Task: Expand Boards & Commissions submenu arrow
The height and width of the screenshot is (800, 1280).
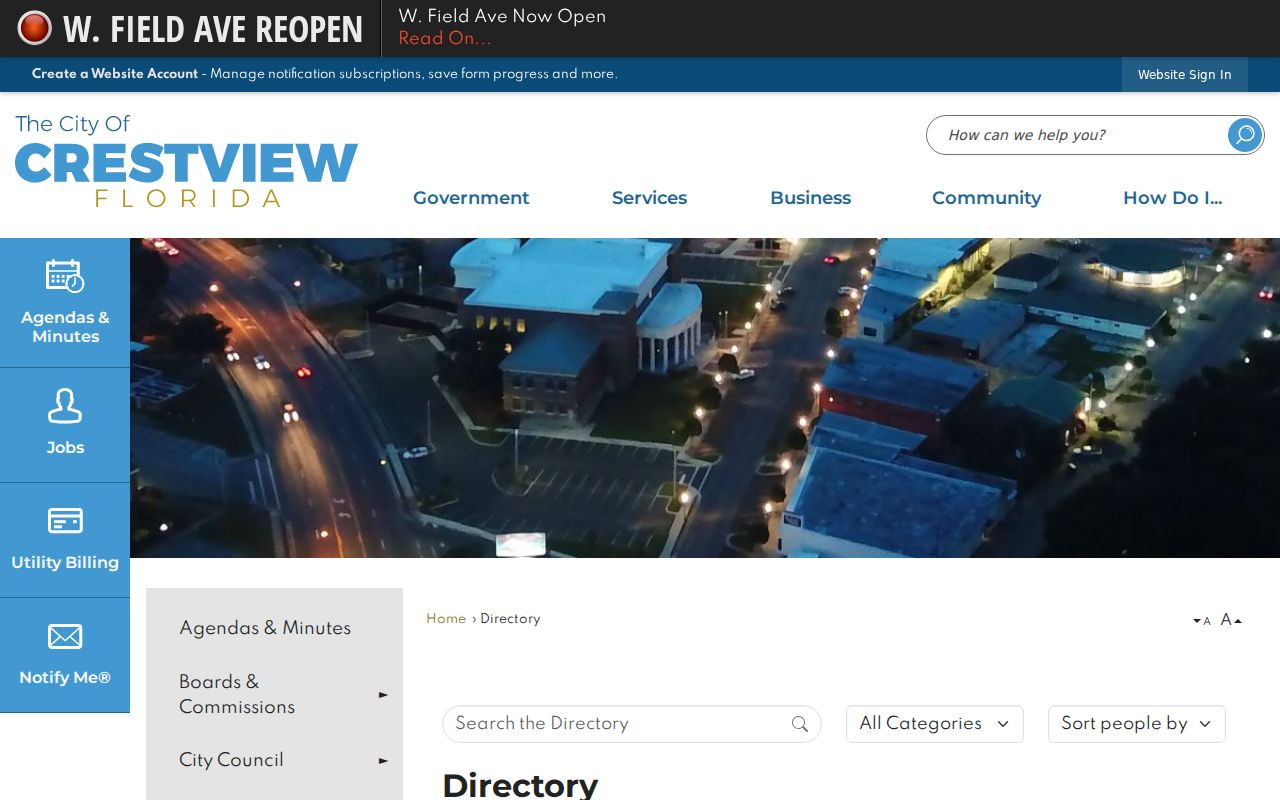Action: point(383,694)
